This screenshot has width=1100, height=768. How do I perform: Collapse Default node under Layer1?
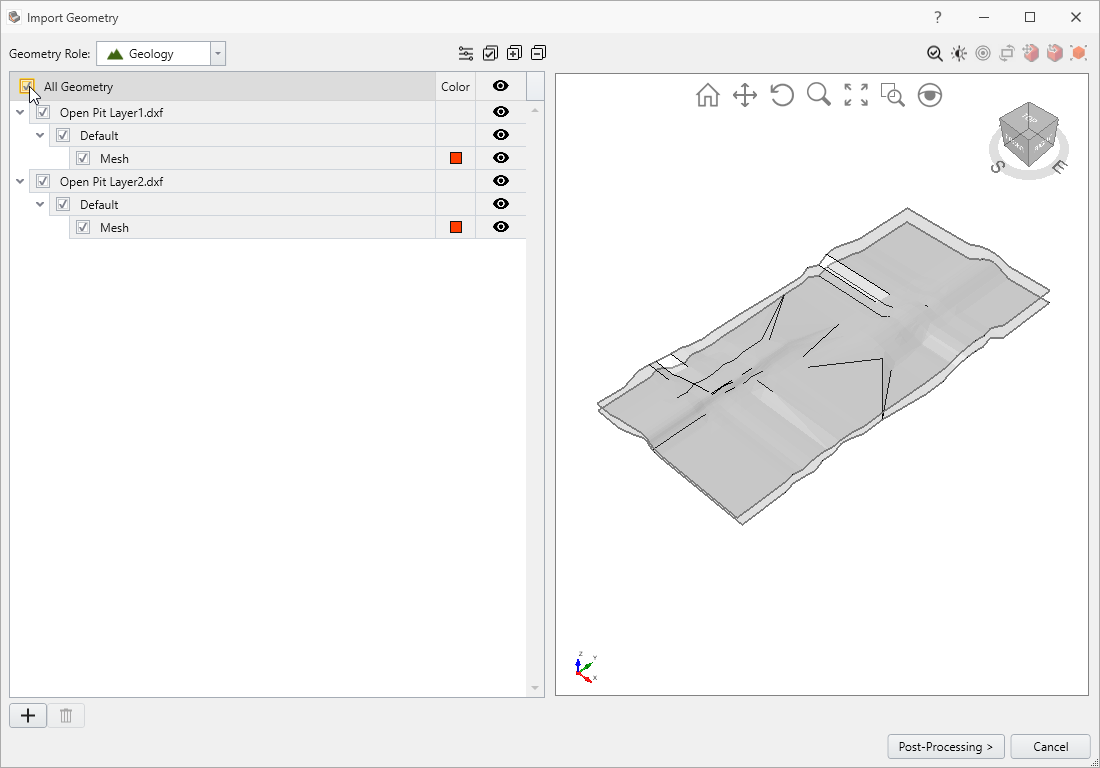click(40, 135)
